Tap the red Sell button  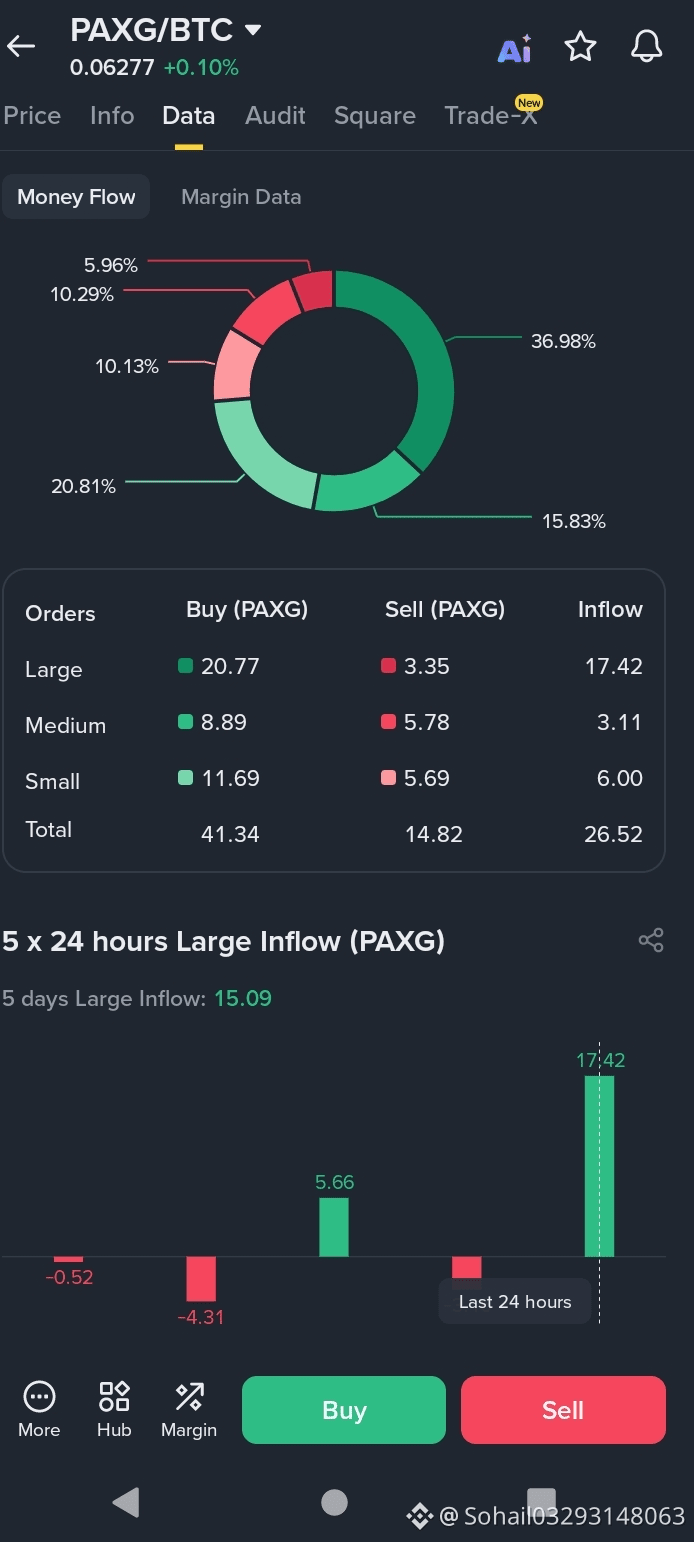coord(563,1410)
